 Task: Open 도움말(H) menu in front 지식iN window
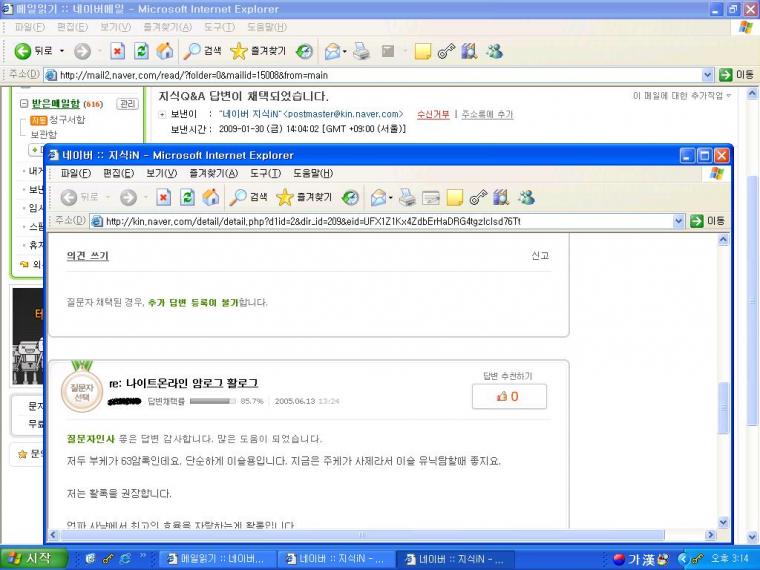pos(313,174)
